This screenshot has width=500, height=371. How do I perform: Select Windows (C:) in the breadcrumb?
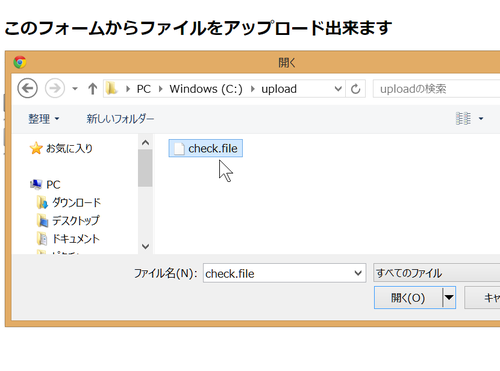206,89
